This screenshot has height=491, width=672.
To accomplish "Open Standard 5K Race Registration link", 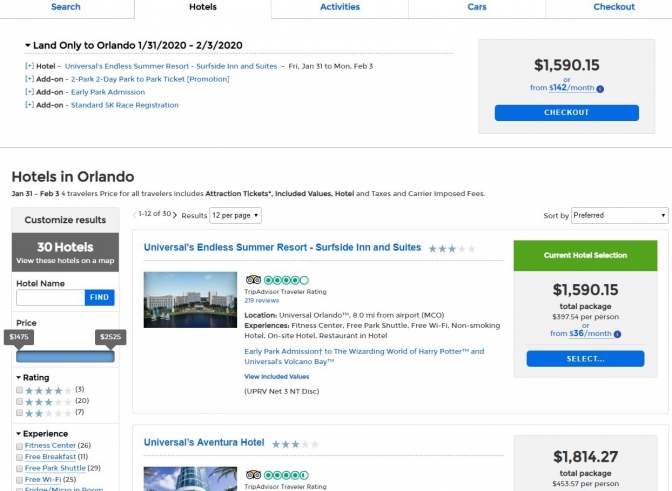I will [125, 105].
